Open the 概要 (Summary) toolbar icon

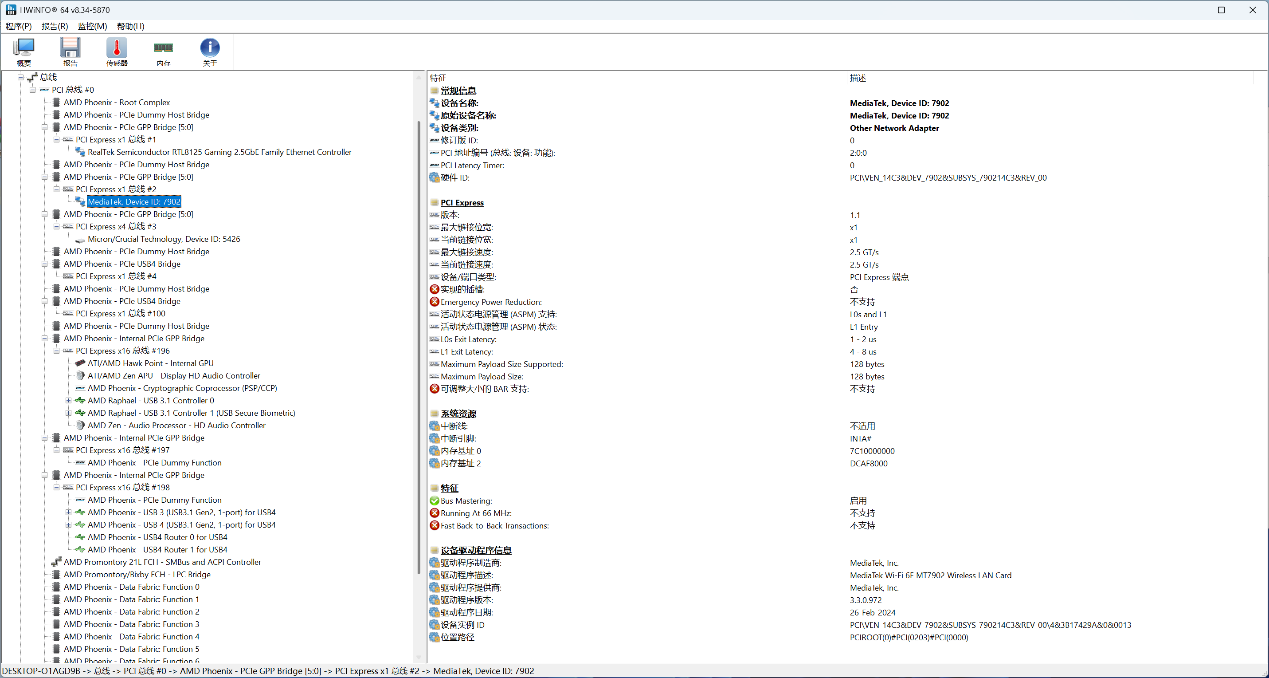click(23, 51)
